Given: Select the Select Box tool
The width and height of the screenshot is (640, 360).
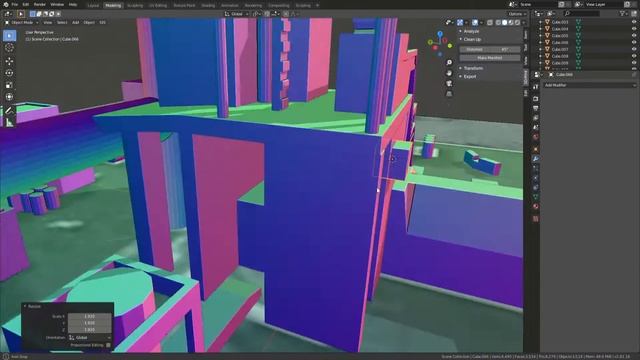Looking at the screenshot, I should [9, 36].
